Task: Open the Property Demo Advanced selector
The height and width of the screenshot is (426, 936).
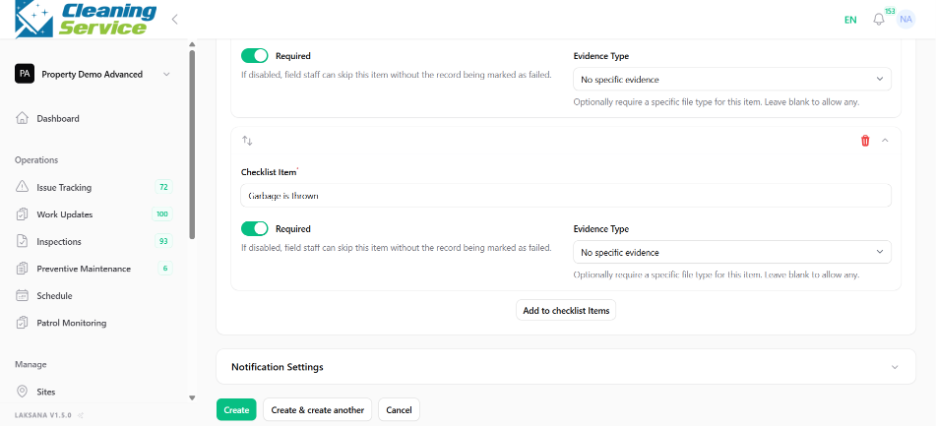Action: click(x=93, y=75)
